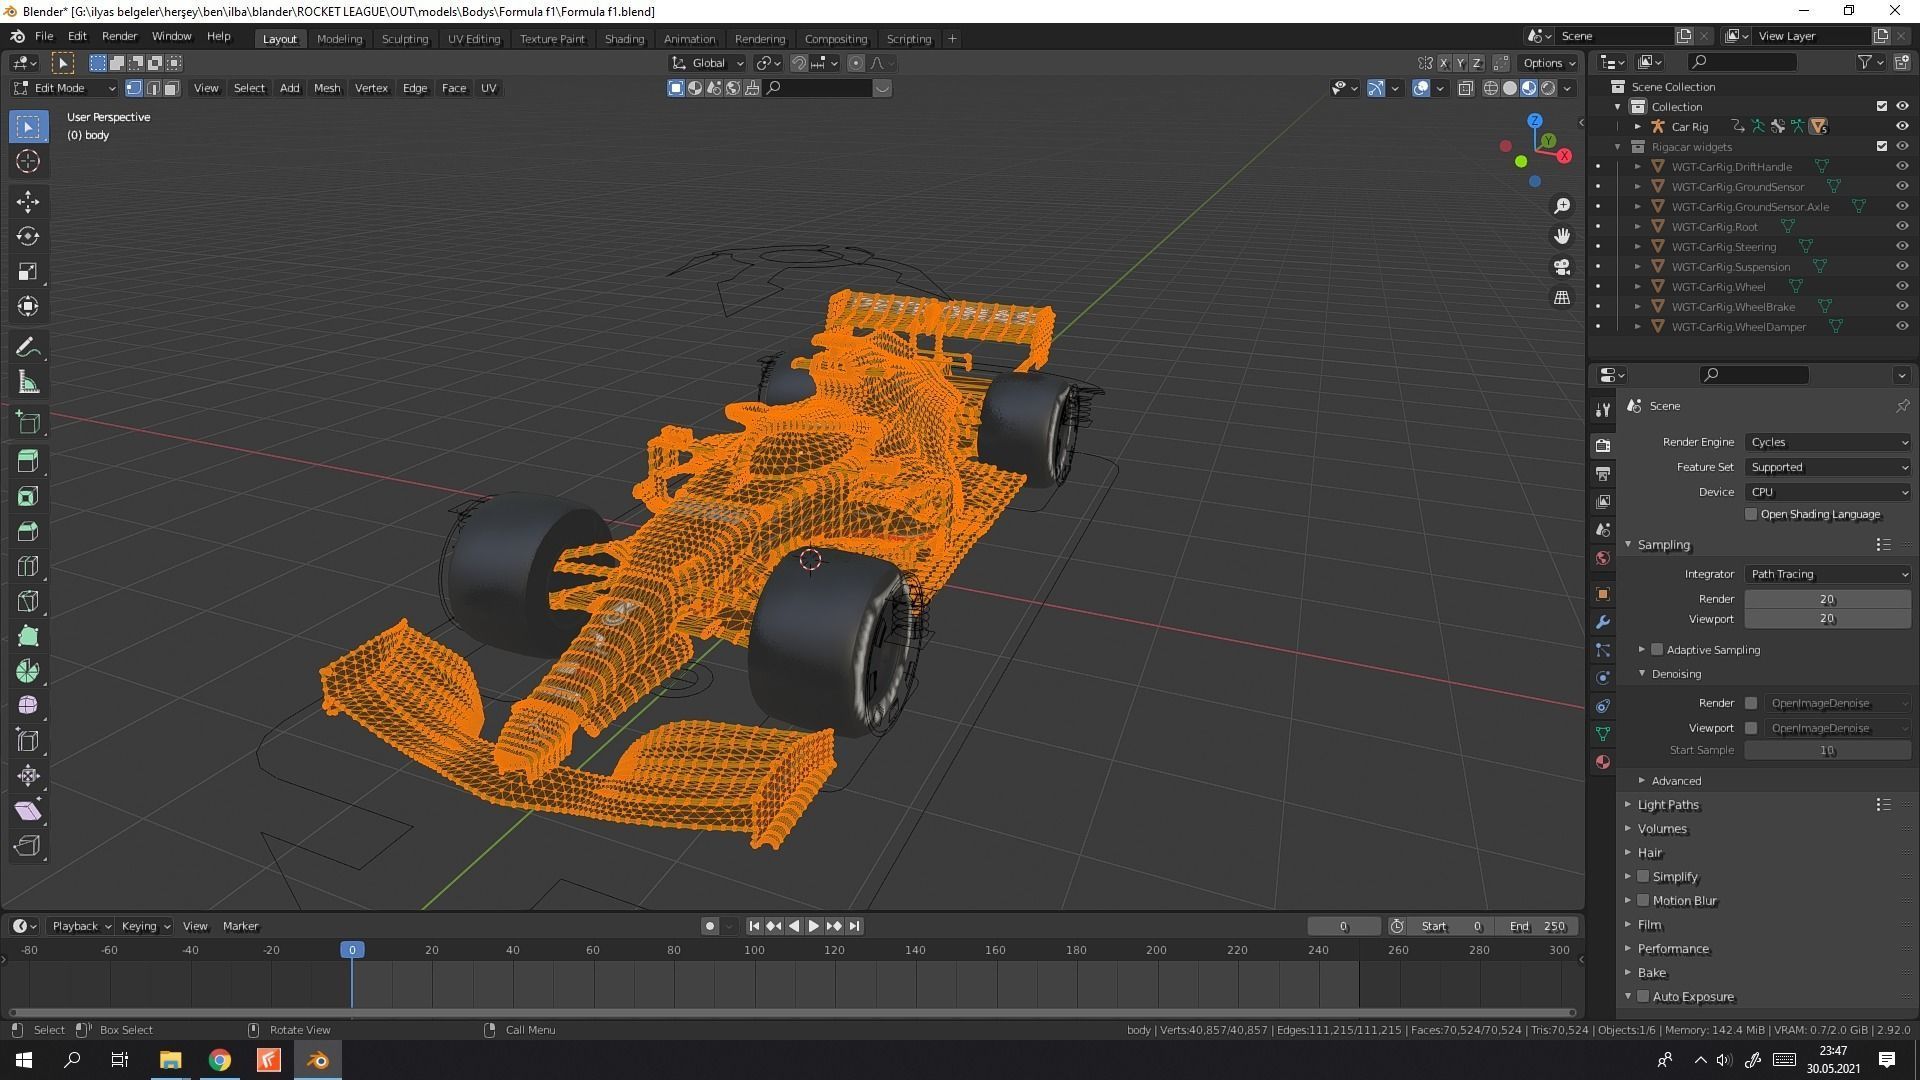Click the zoom view magnifier icon
This screenshot has width=1920, height=1080.
pos(1562,206)
